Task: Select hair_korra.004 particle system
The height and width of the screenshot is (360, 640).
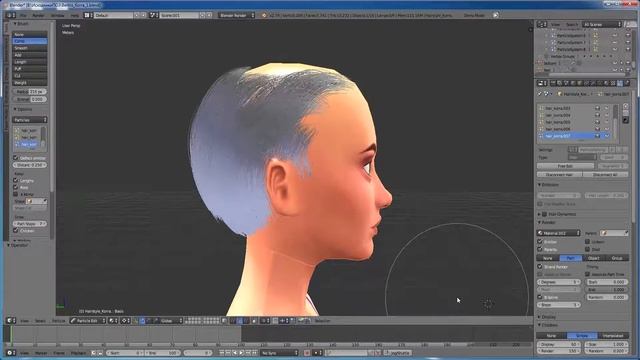Action: click(x=558, y=116)
